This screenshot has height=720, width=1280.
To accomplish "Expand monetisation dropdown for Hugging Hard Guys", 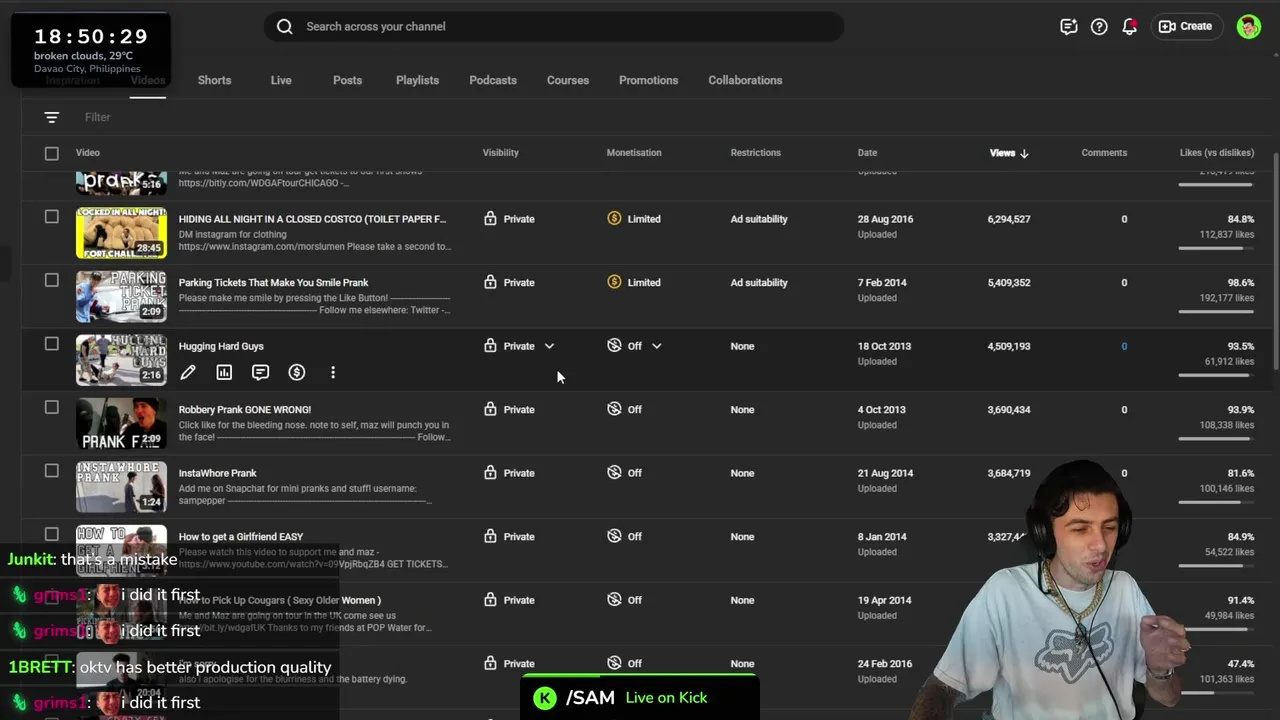I will (657, 346).
